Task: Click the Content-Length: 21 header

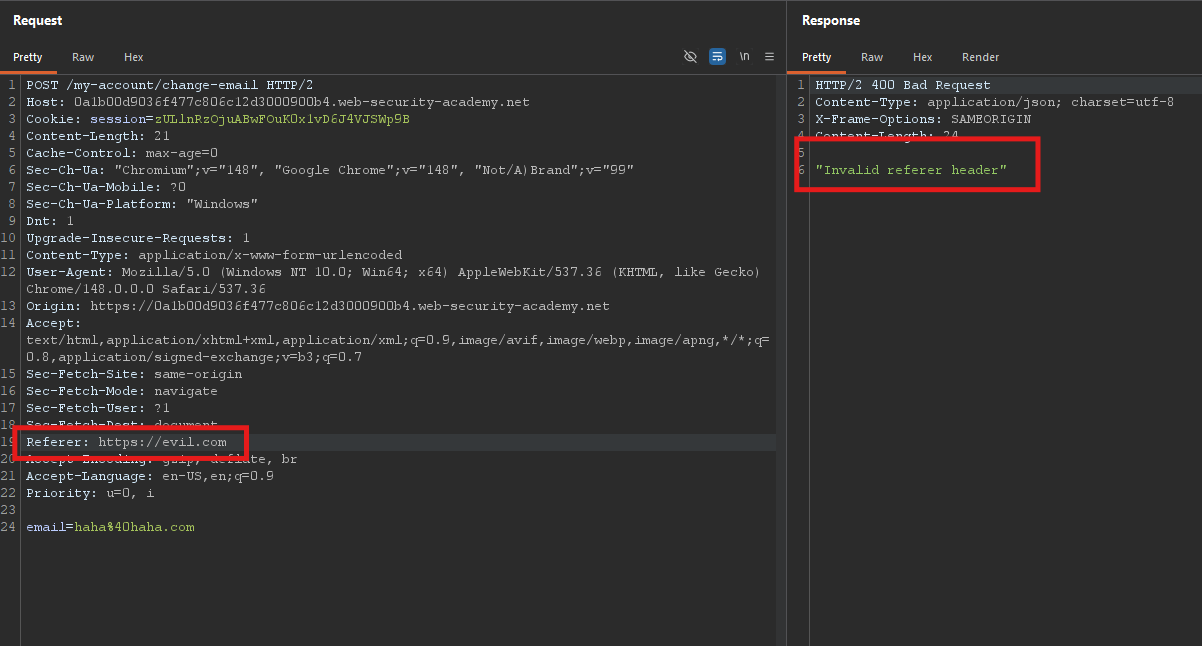Action: [98, 136]
